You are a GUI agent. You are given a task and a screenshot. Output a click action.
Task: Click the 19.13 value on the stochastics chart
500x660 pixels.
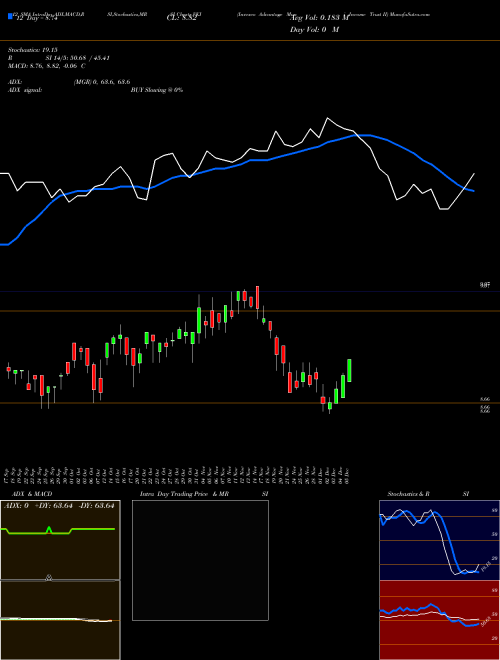click(x=486, y=566)
